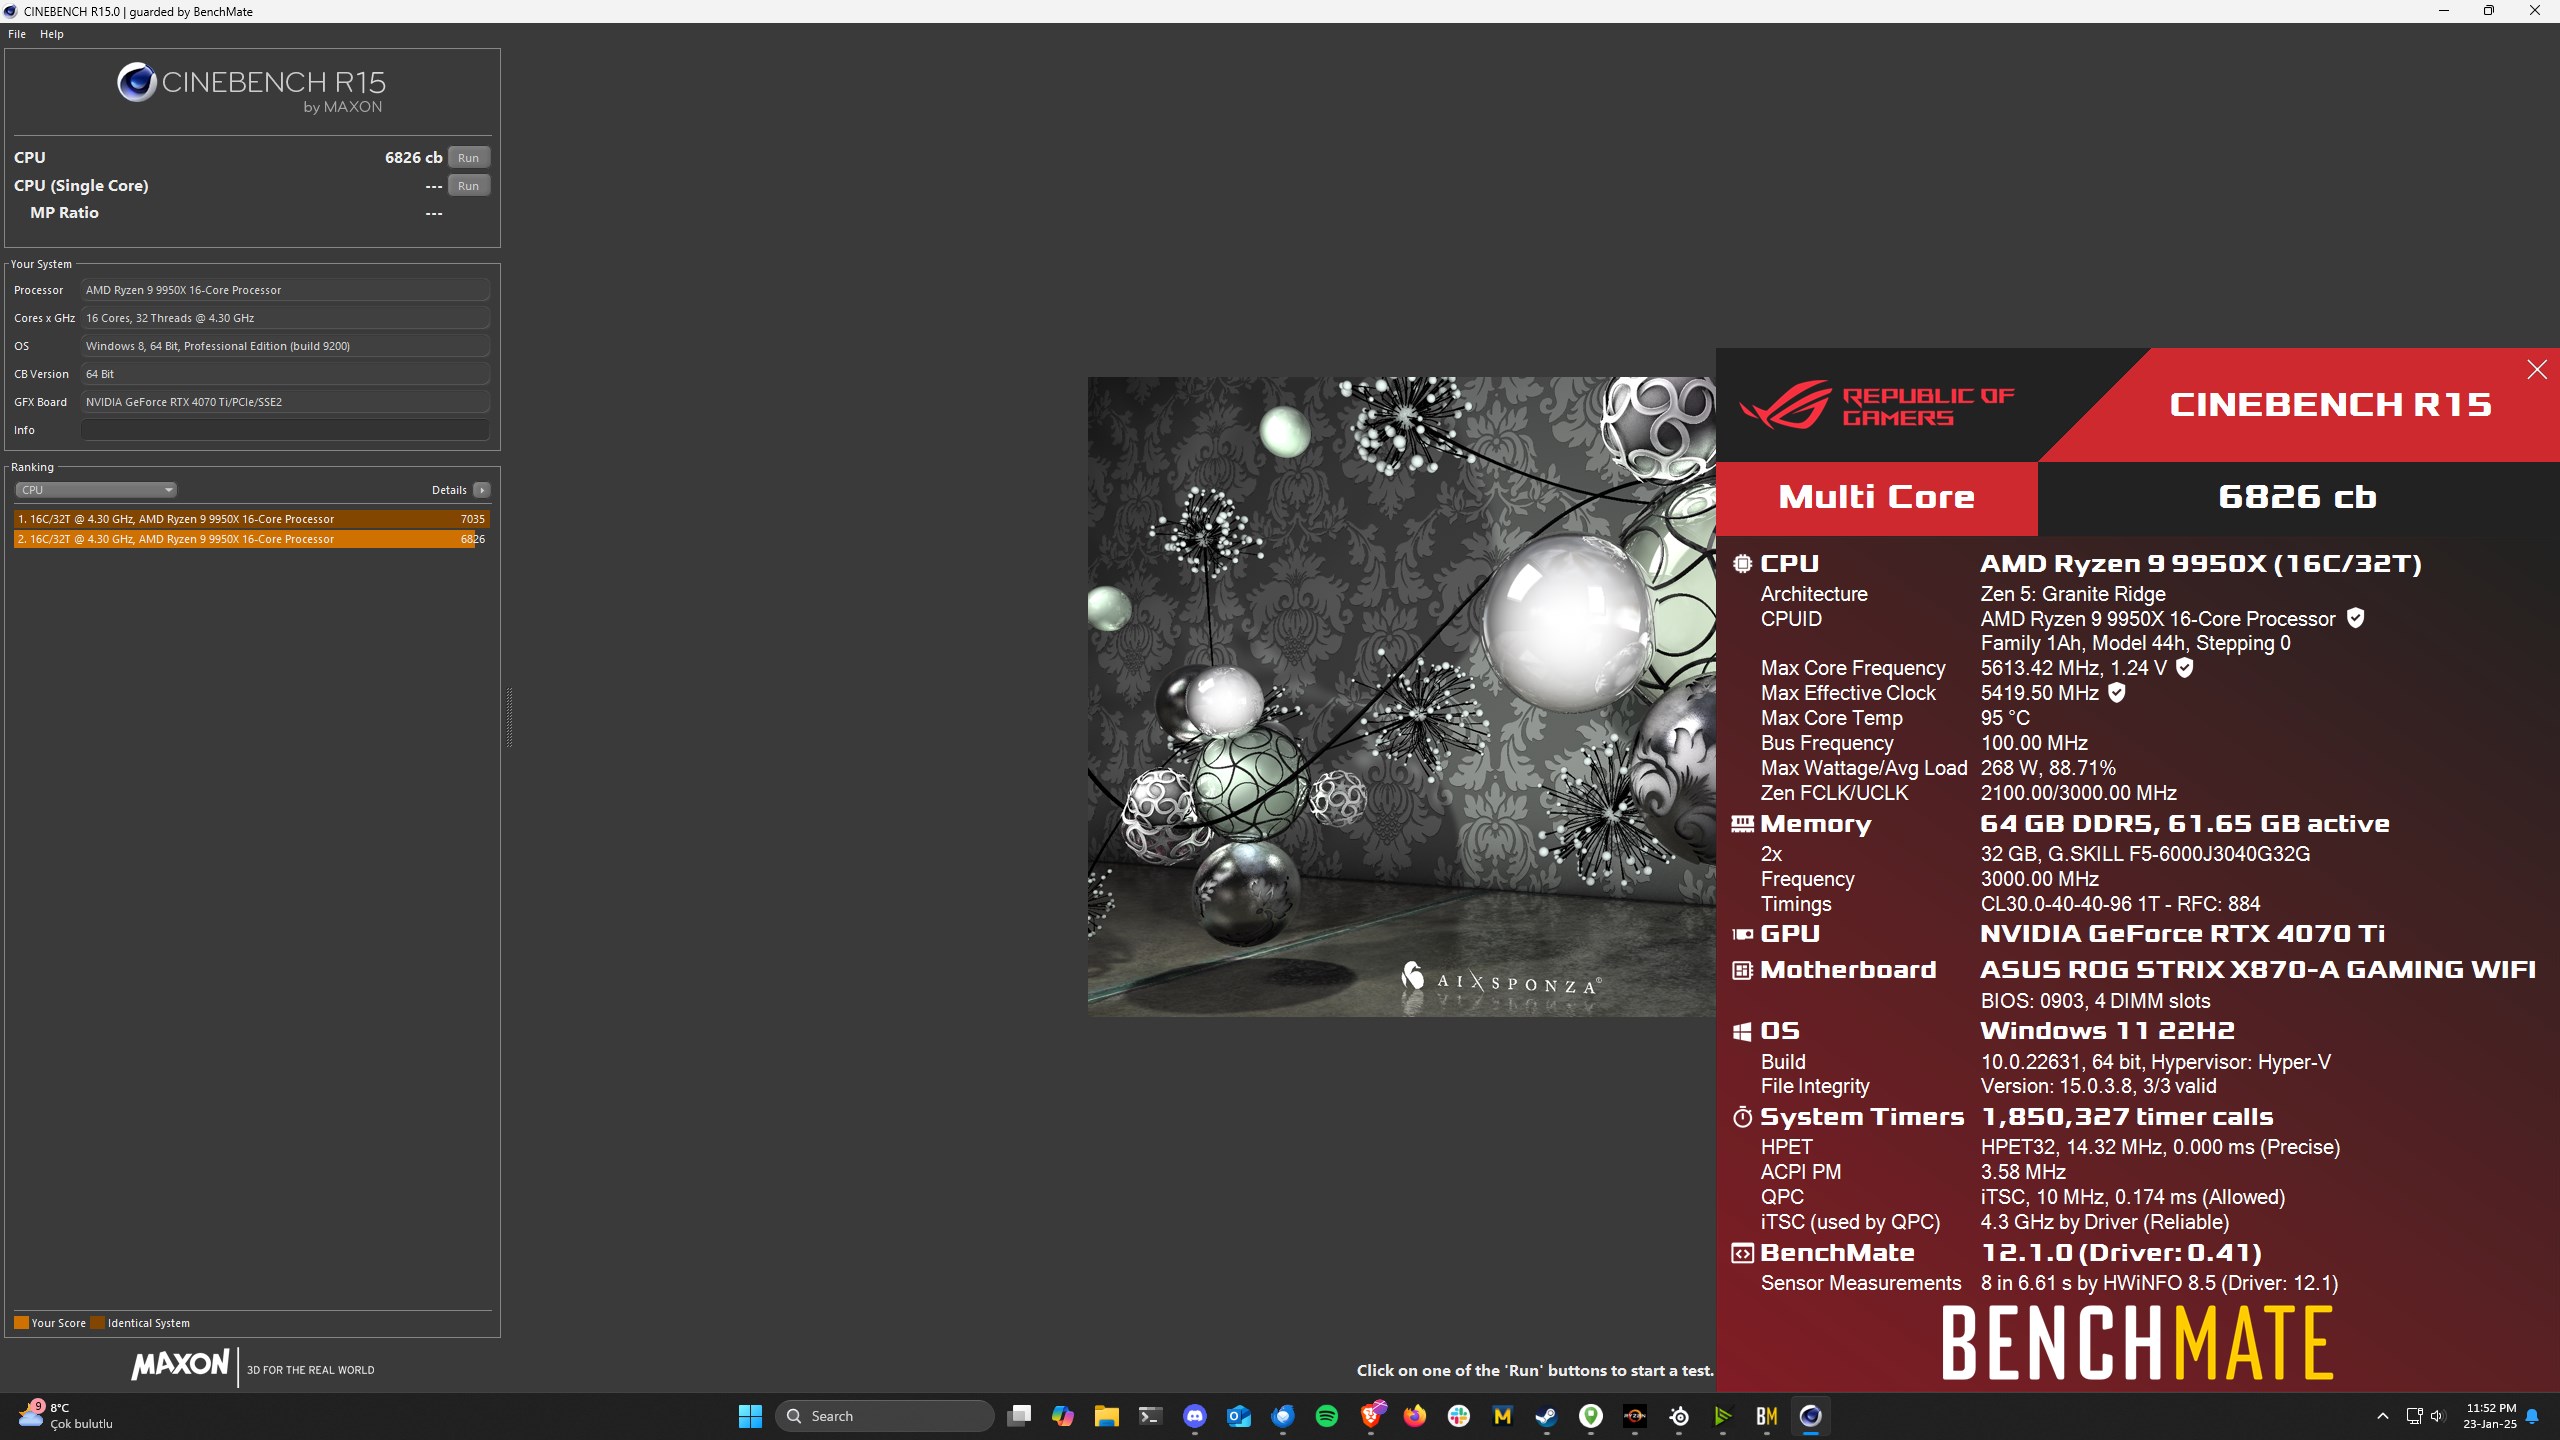This screenshot has height=1440, width=2560.
Task: Switch to Cinebench in the taskbar
Action: point(1810,1416)
